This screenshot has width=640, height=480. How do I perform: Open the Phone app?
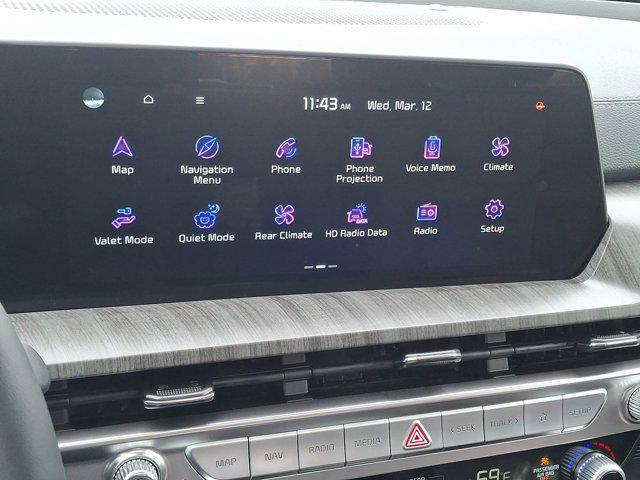point(286,156)
